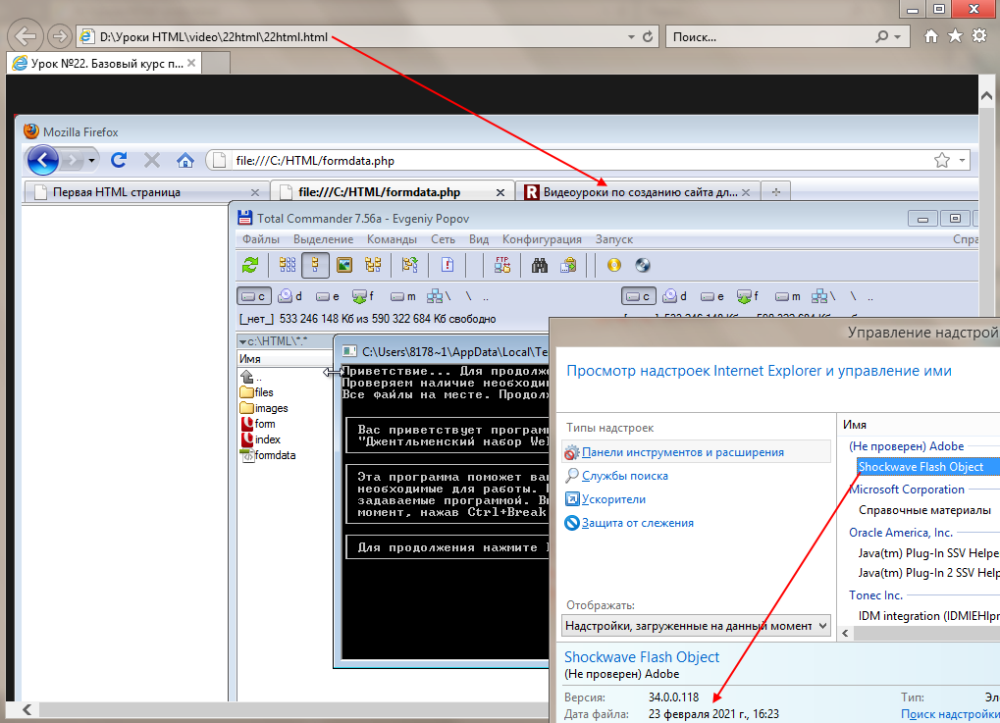The width and height of the screenshot is (1000, 723).
Task: Select drive e in left panel
Action: point(328,296)
